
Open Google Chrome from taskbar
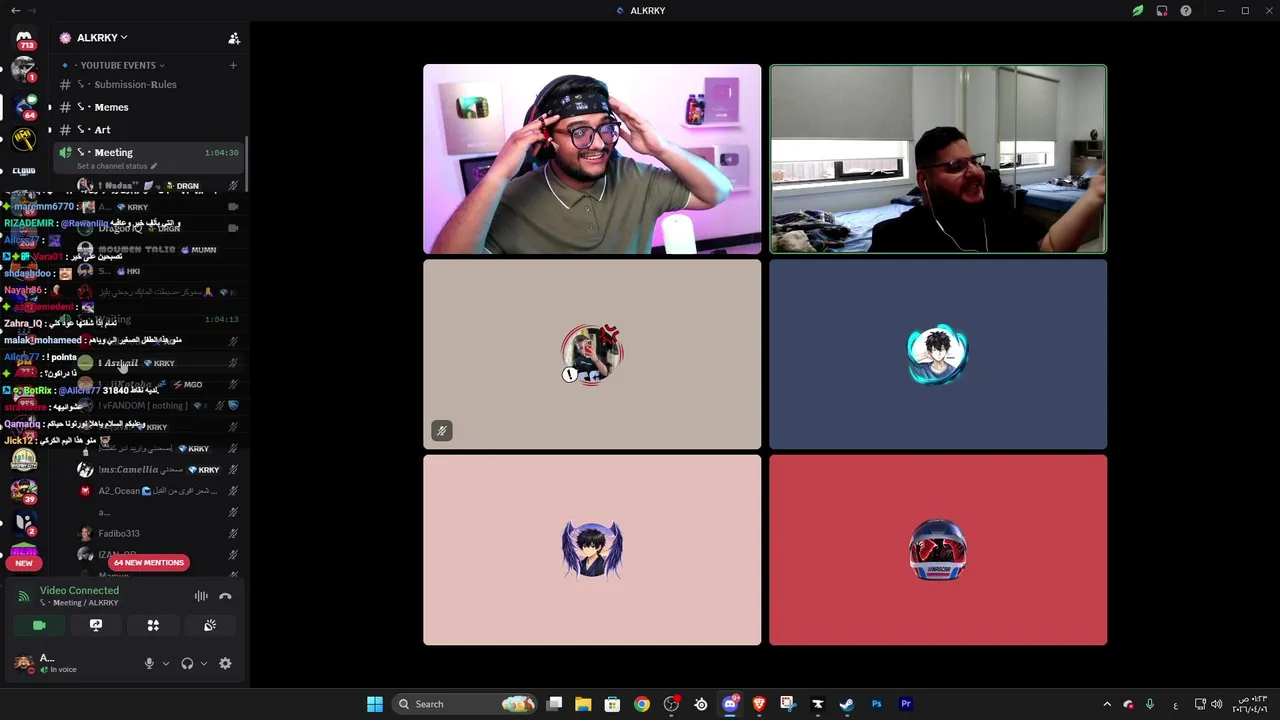[x=642, y=704]
